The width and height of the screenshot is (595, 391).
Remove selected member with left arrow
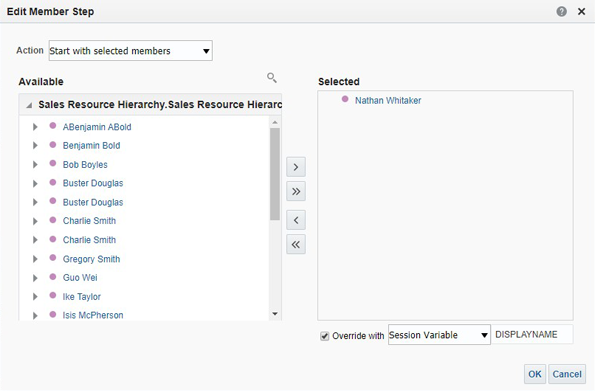(x=296, y=220)
